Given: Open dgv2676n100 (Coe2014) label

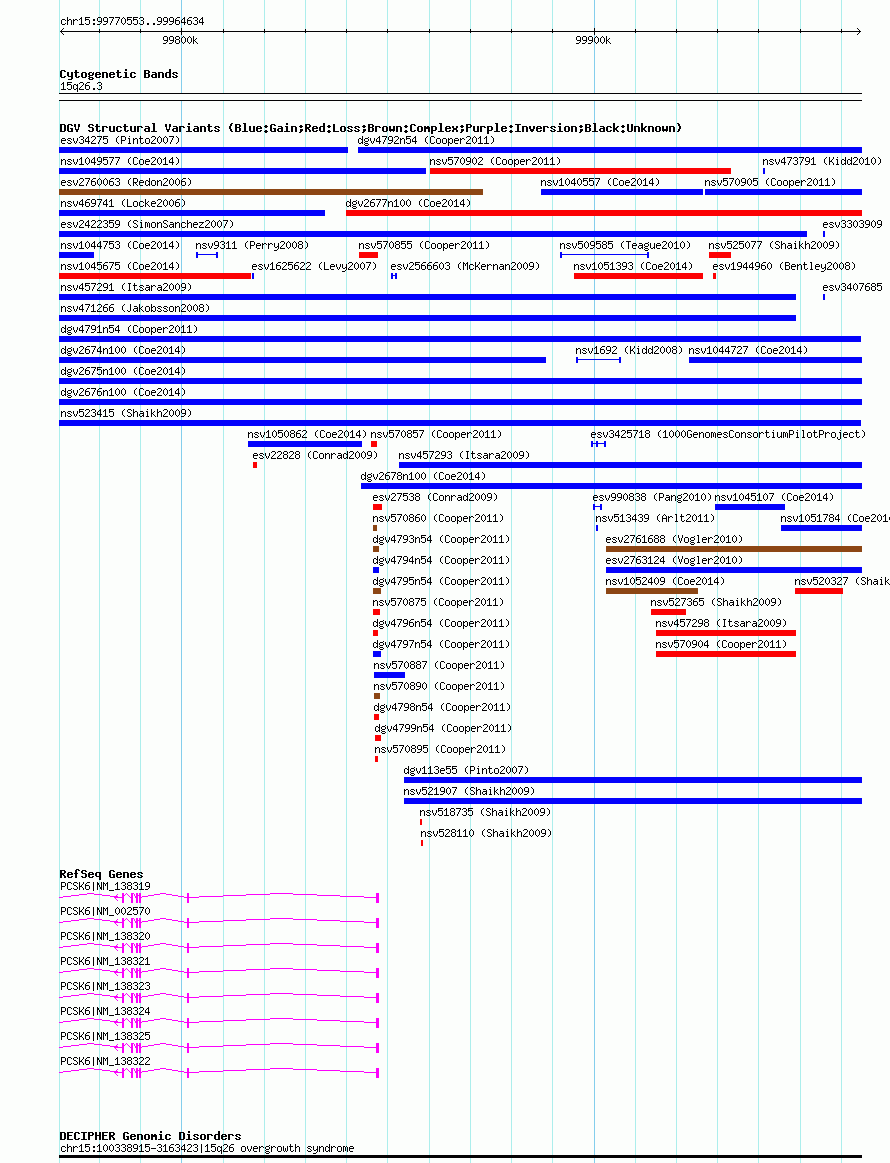Looking at the screenshot, I should coord(123,392).
